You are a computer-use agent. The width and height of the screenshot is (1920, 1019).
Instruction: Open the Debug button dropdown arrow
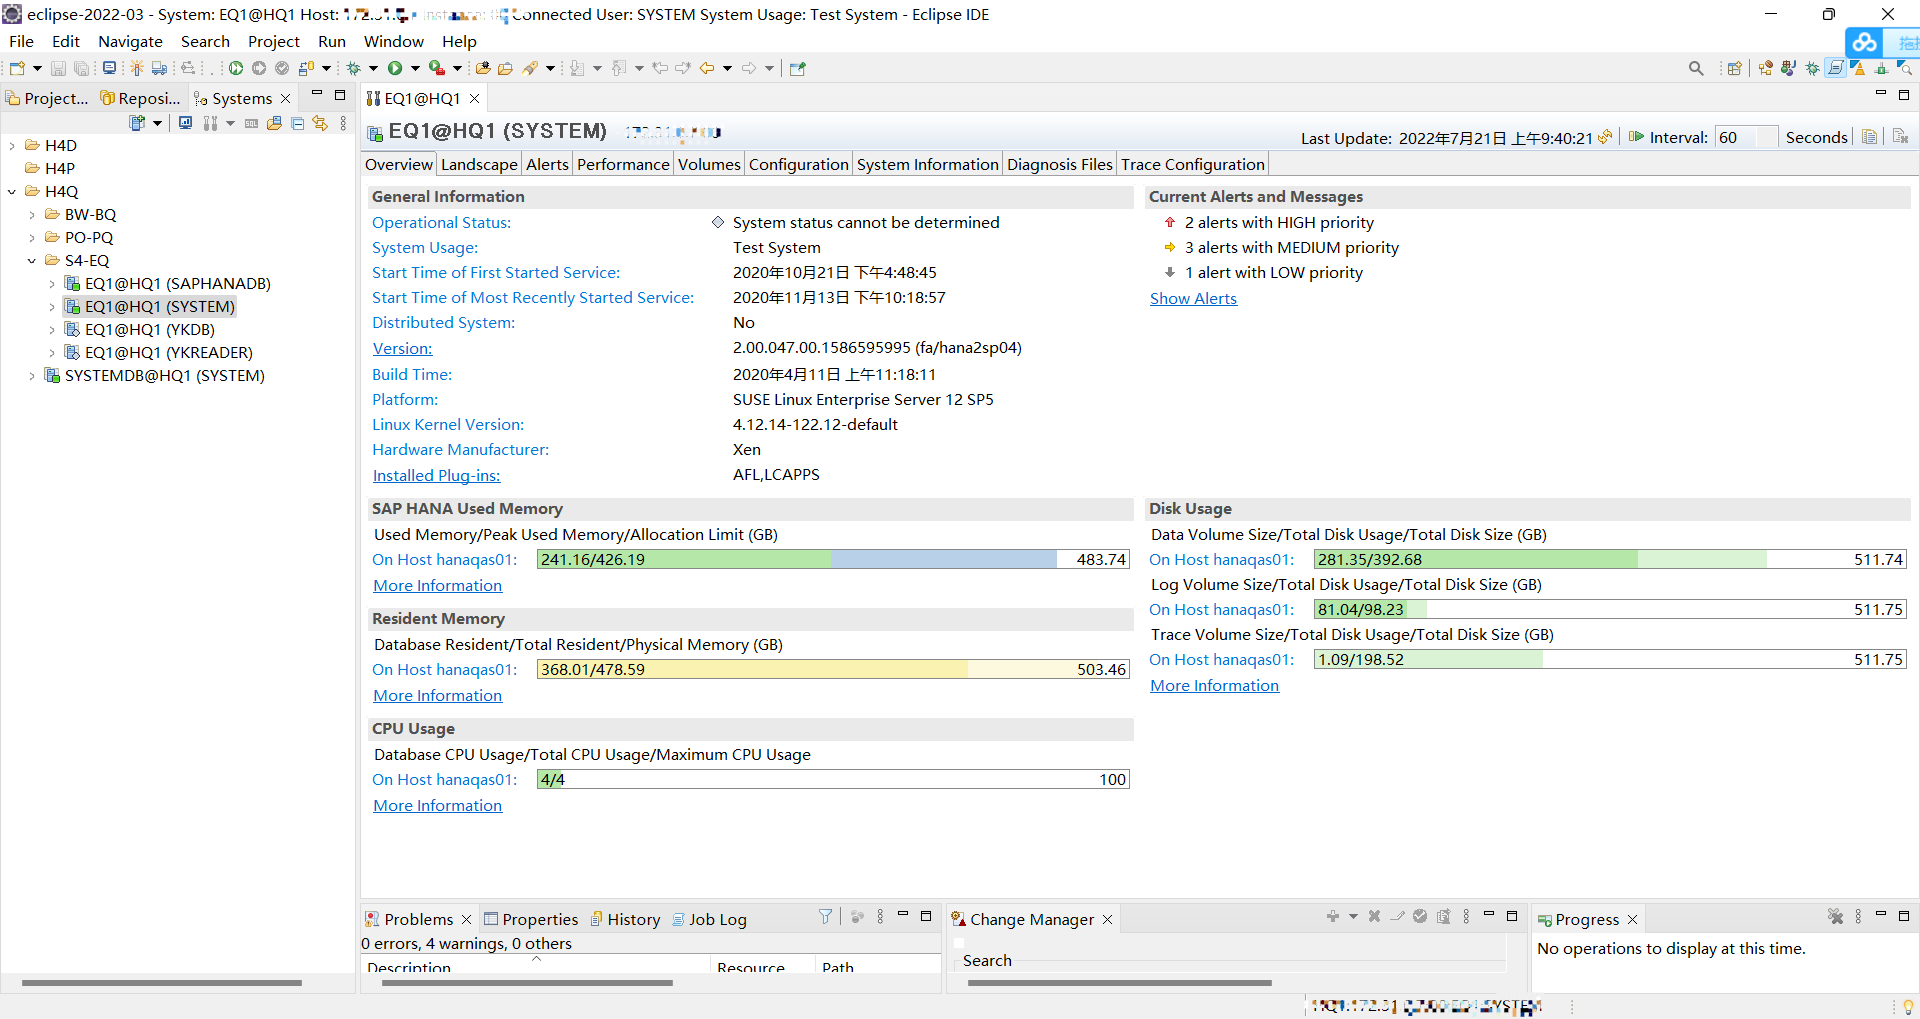[x=373, y=68]
